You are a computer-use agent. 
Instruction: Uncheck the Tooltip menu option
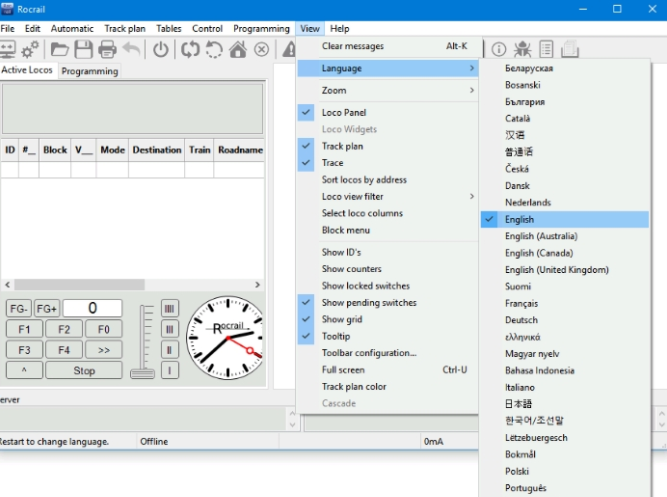pyautogui.click(x=335, y=337)
